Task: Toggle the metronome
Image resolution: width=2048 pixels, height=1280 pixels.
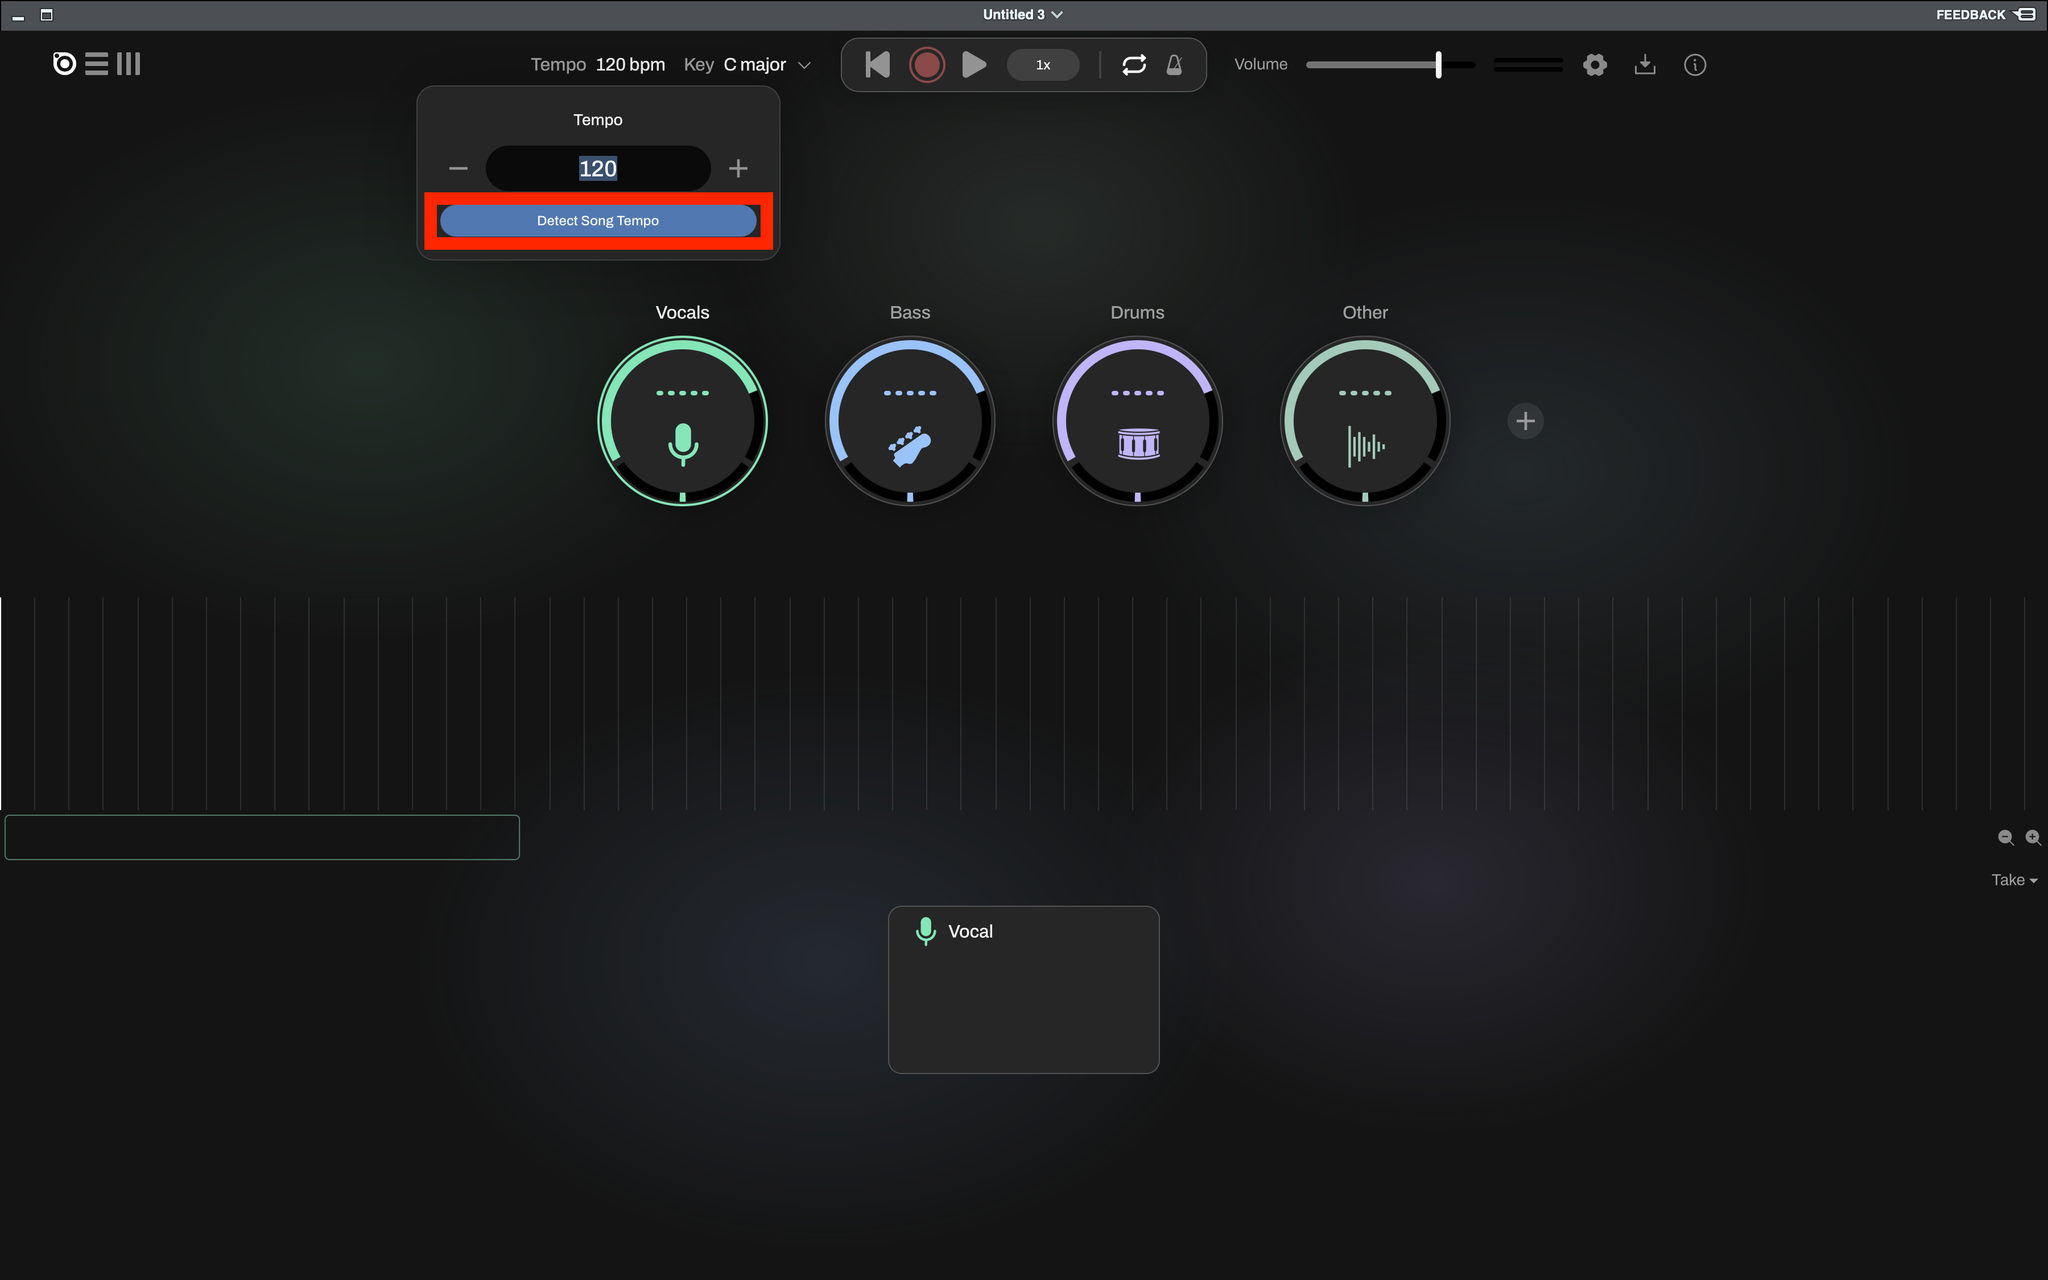Action: click(x=1175, y=65)
